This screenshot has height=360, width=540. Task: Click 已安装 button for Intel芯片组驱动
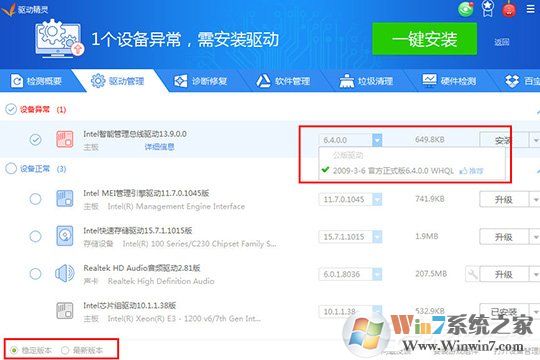503,312
